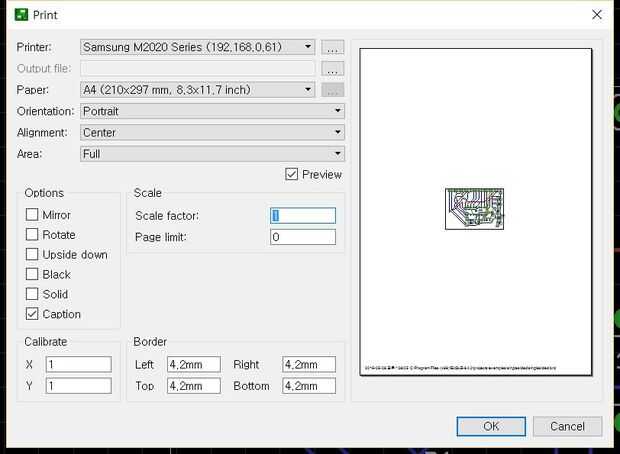This screenshot has width=620, height=454.
Task: Click the browse button next to Printer
Action: point(333,47)
